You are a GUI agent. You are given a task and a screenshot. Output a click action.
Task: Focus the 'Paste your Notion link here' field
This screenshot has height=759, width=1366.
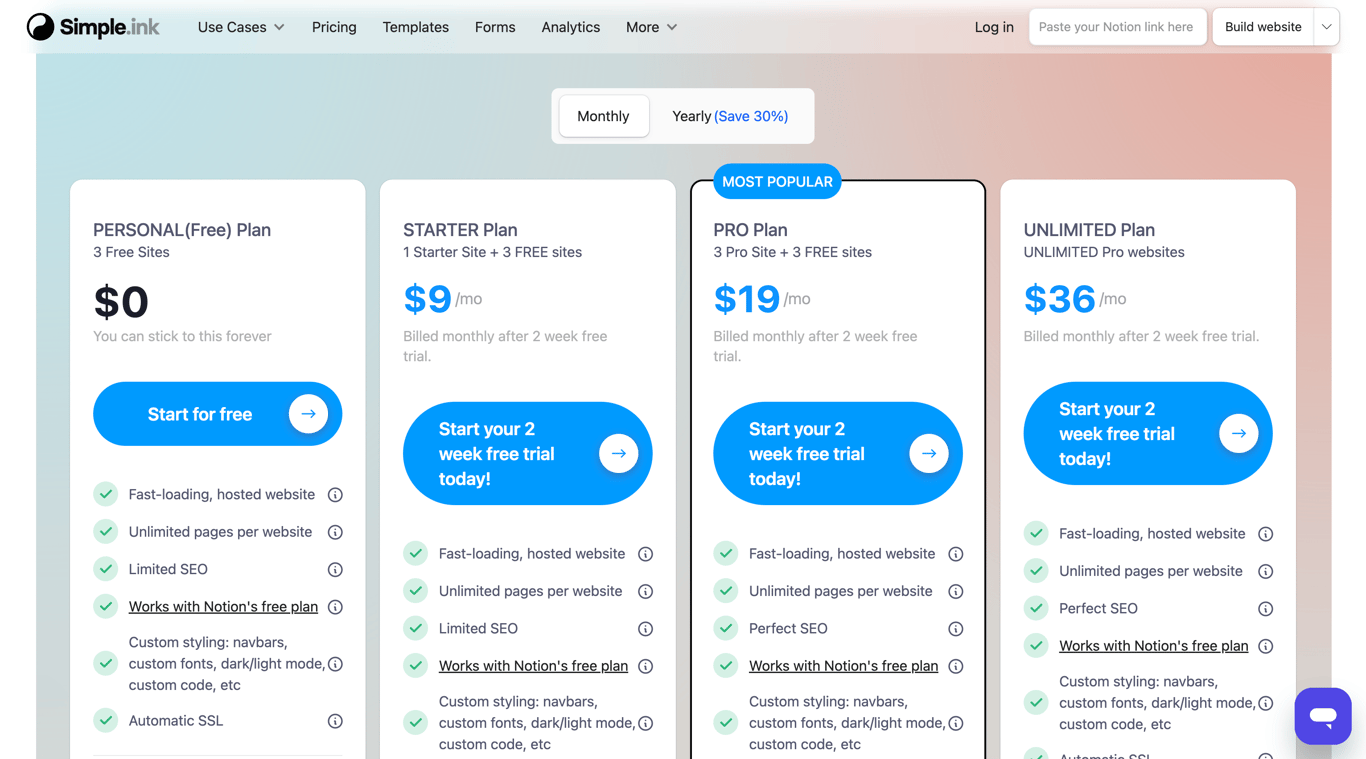tap(1117, 27)
